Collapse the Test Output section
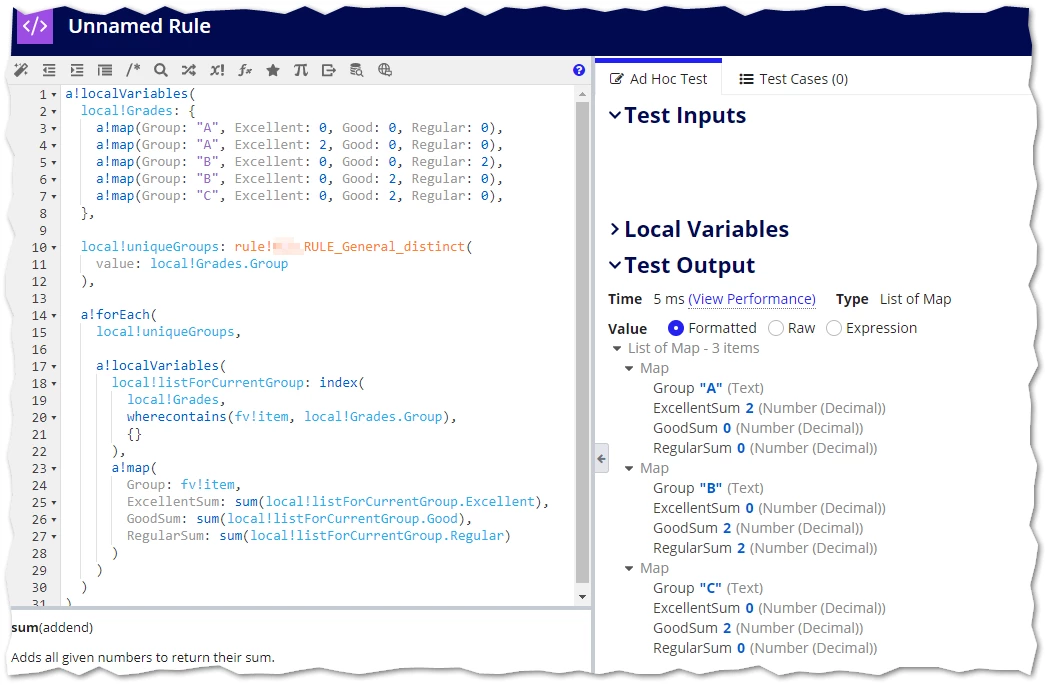The image size is (1048, 685). [615, 265]
